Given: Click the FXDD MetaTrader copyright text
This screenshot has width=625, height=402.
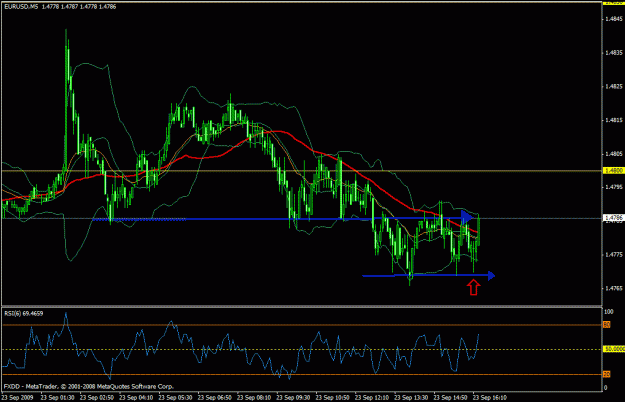Looking at the screenshot, I should pos(88,386).
